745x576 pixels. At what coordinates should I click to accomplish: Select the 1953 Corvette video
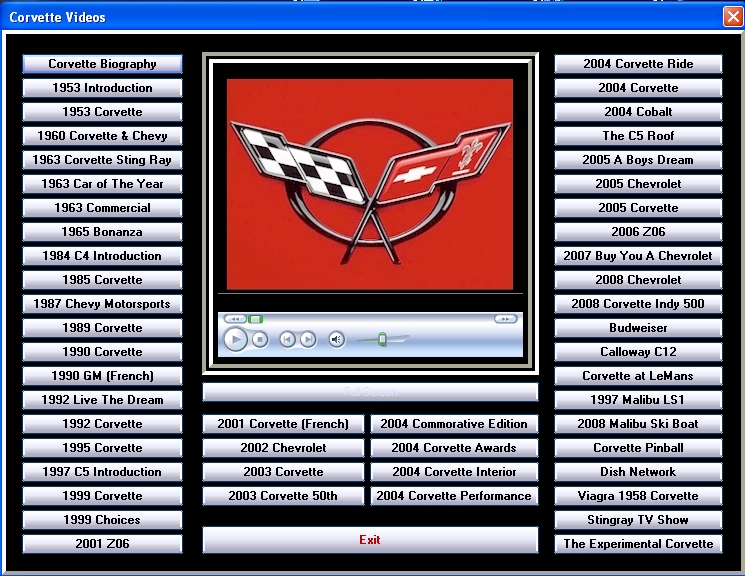coord(102,112)
